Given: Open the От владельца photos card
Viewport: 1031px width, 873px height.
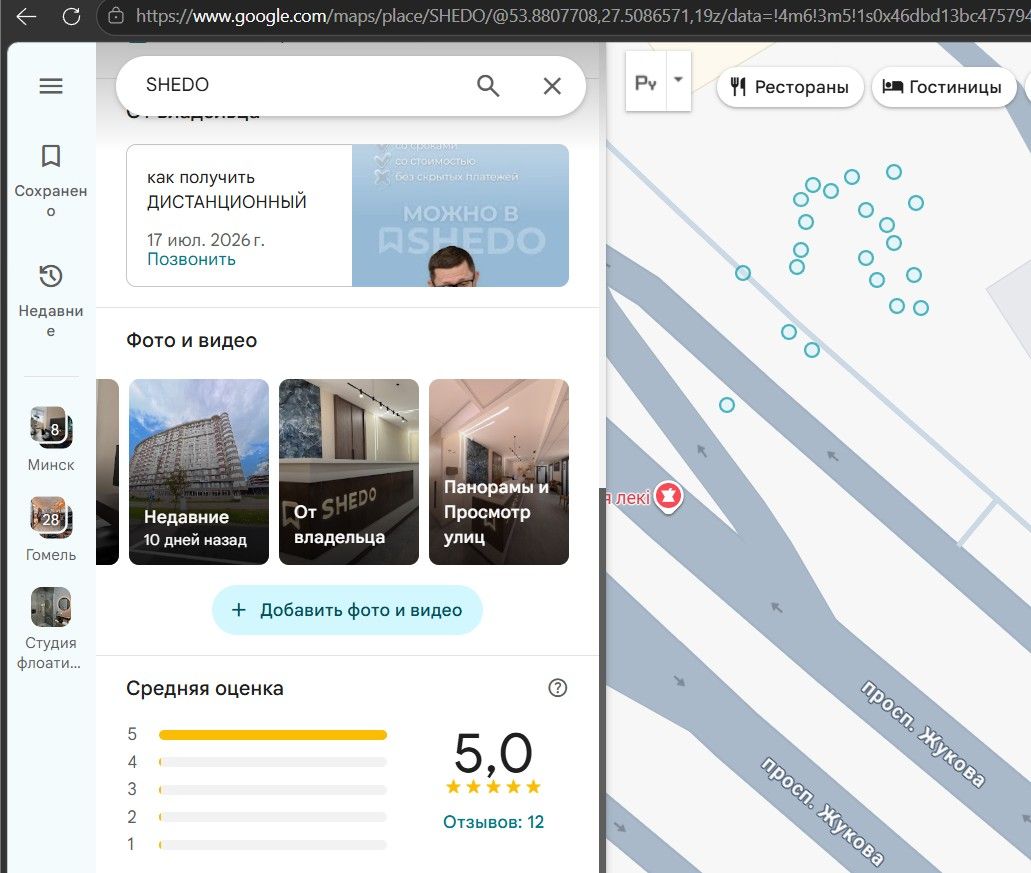Looking at the screenshot, I should pos(348,472).
